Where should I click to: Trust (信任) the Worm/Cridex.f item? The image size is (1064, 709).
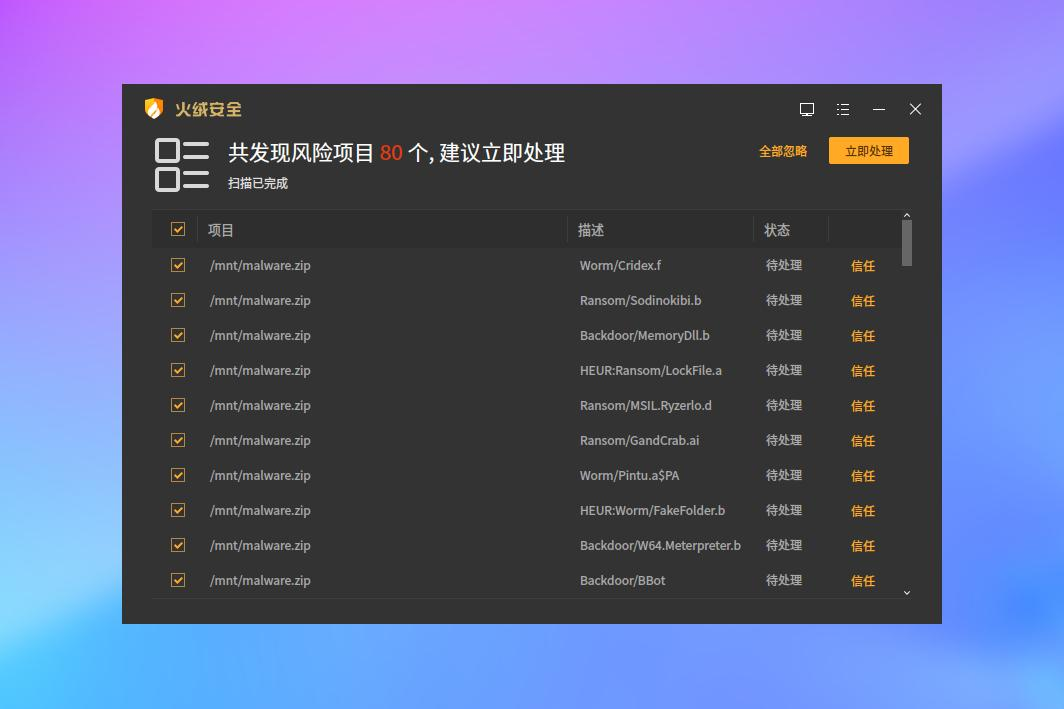point(863,266)
